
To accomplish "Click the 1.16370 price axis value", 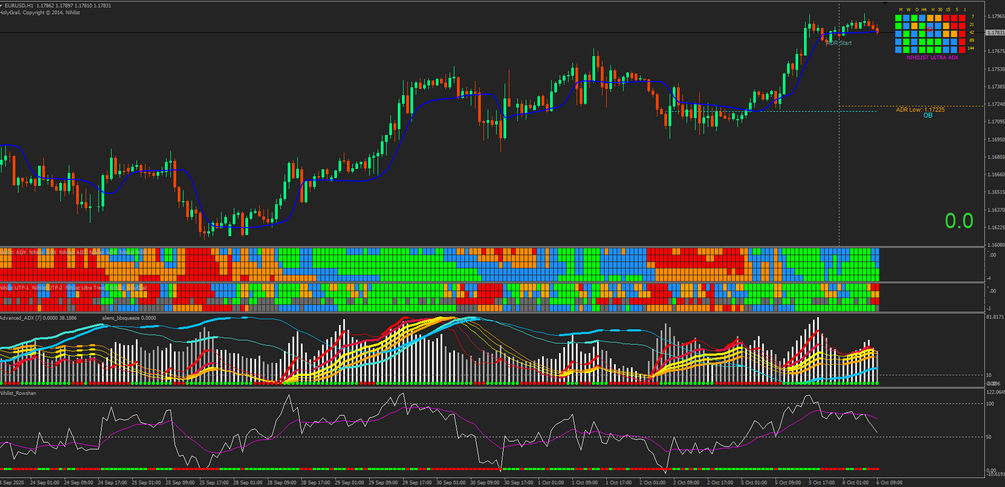I will pos(995,210).
